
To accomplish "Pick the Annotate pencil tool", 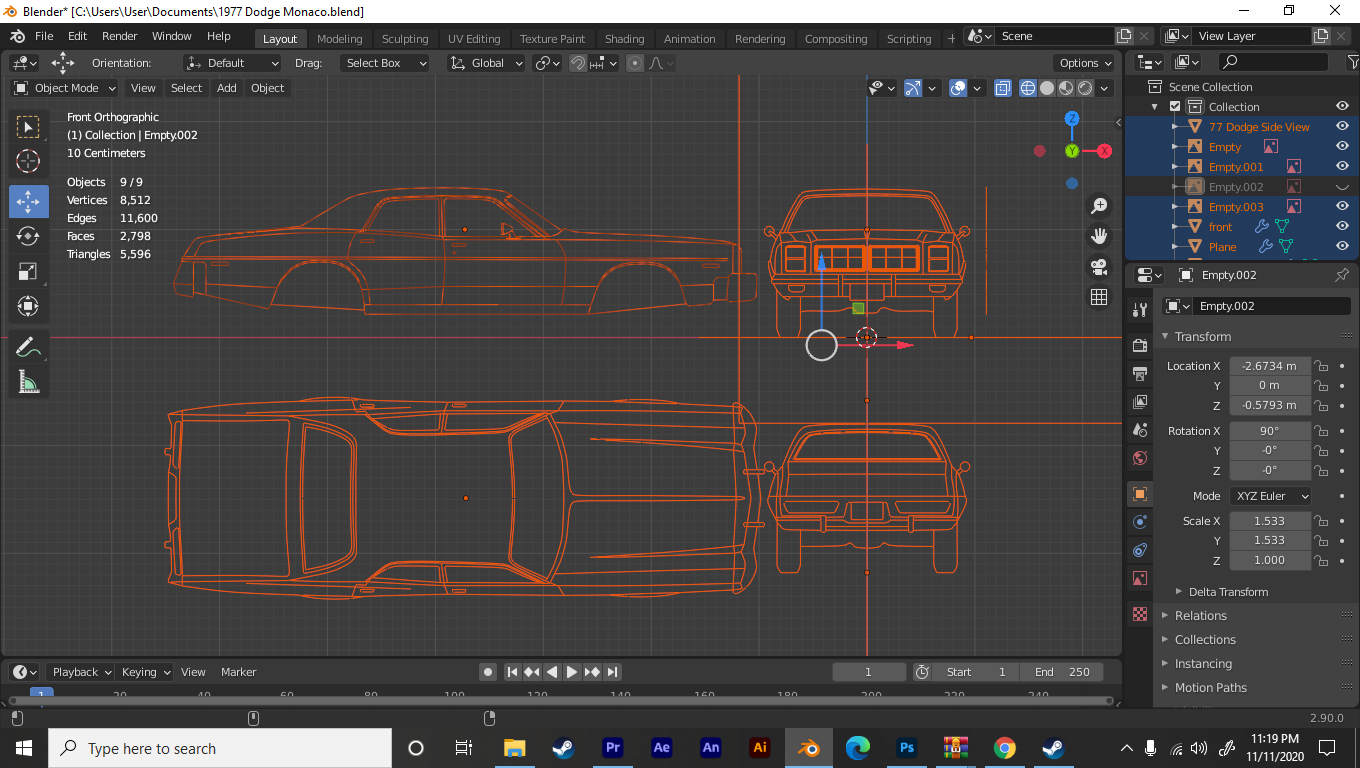I will pos(28,347).
